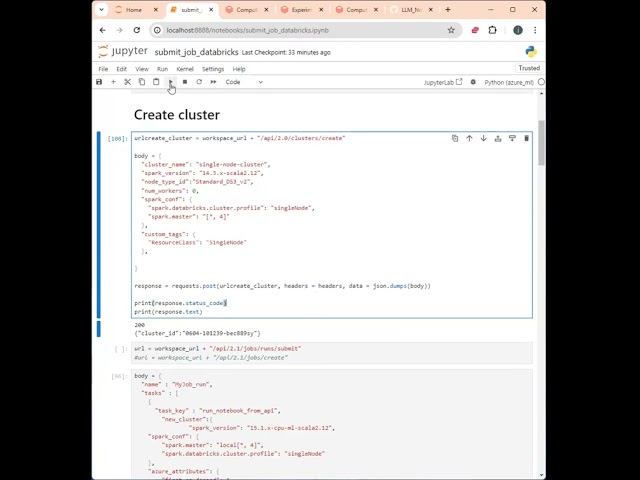Open the Run menu
640x480 pixels.
click(162, 69)
